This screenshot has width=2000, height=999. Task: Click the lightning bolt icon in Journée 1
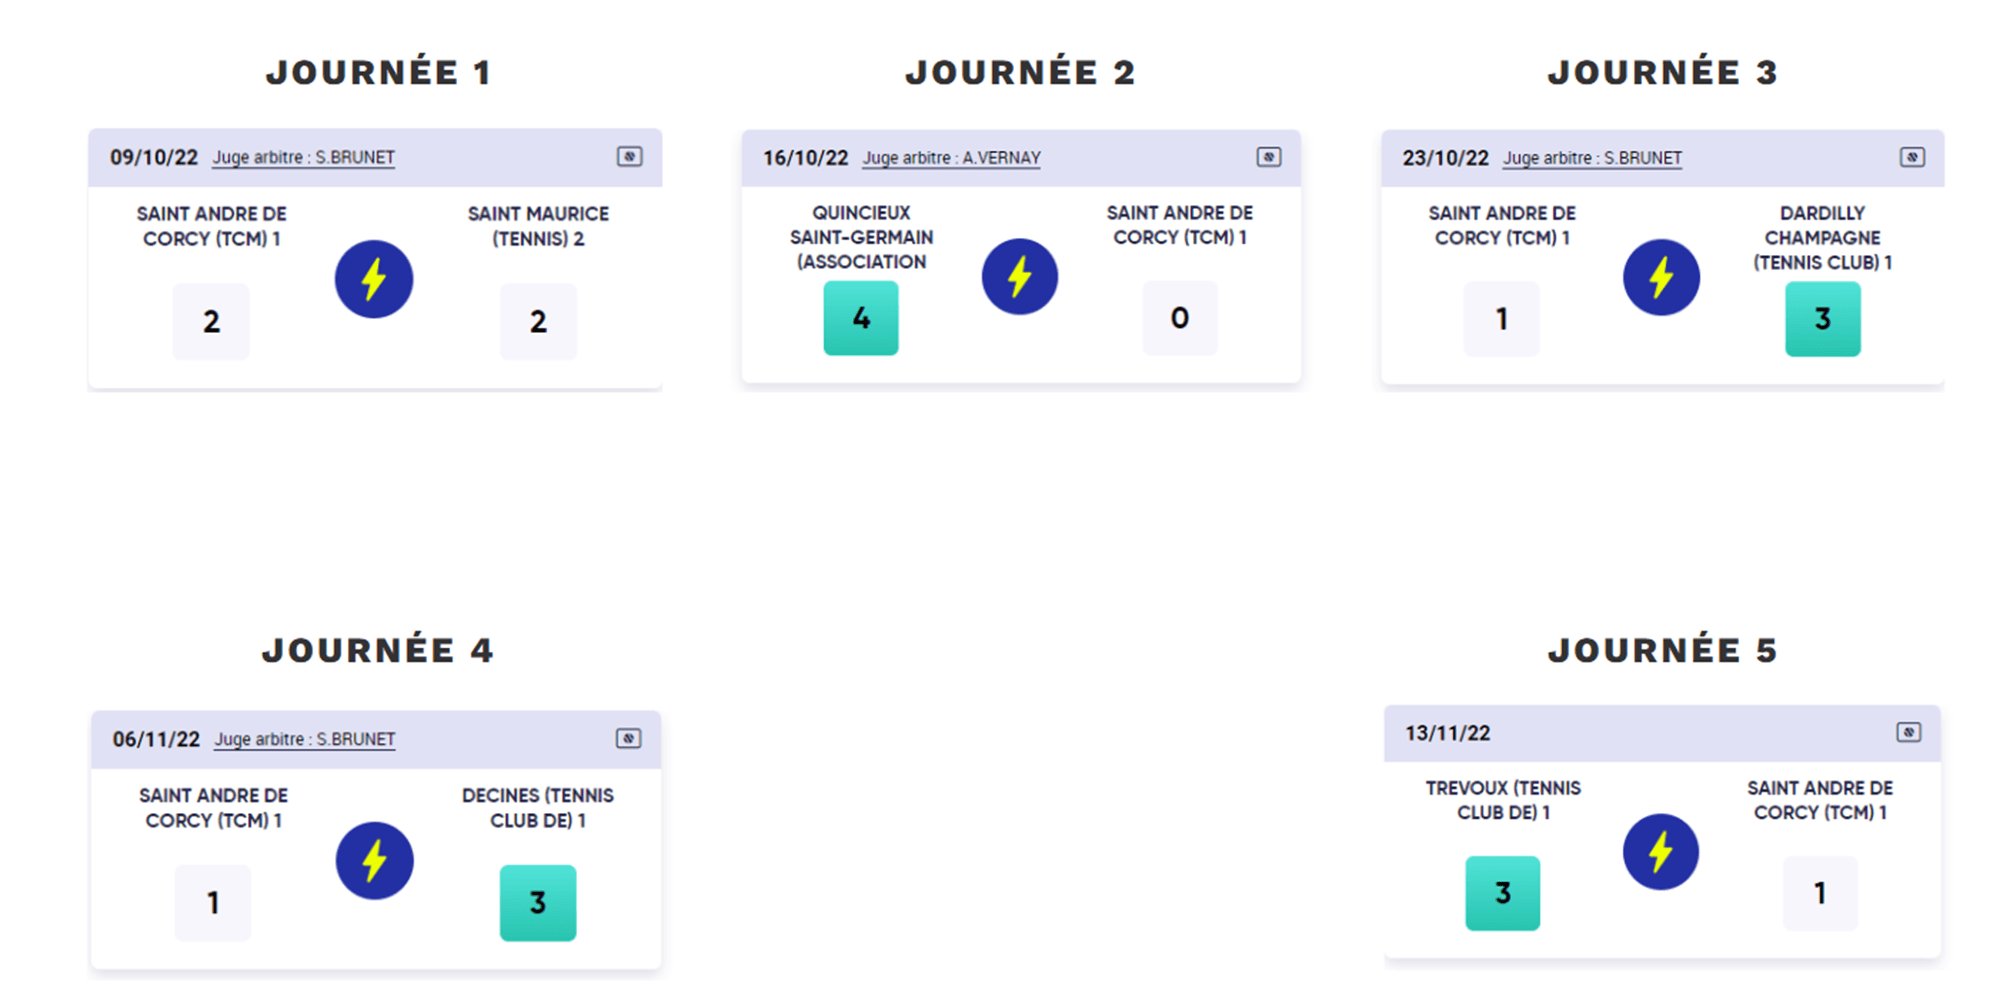[x=374, y=279]
